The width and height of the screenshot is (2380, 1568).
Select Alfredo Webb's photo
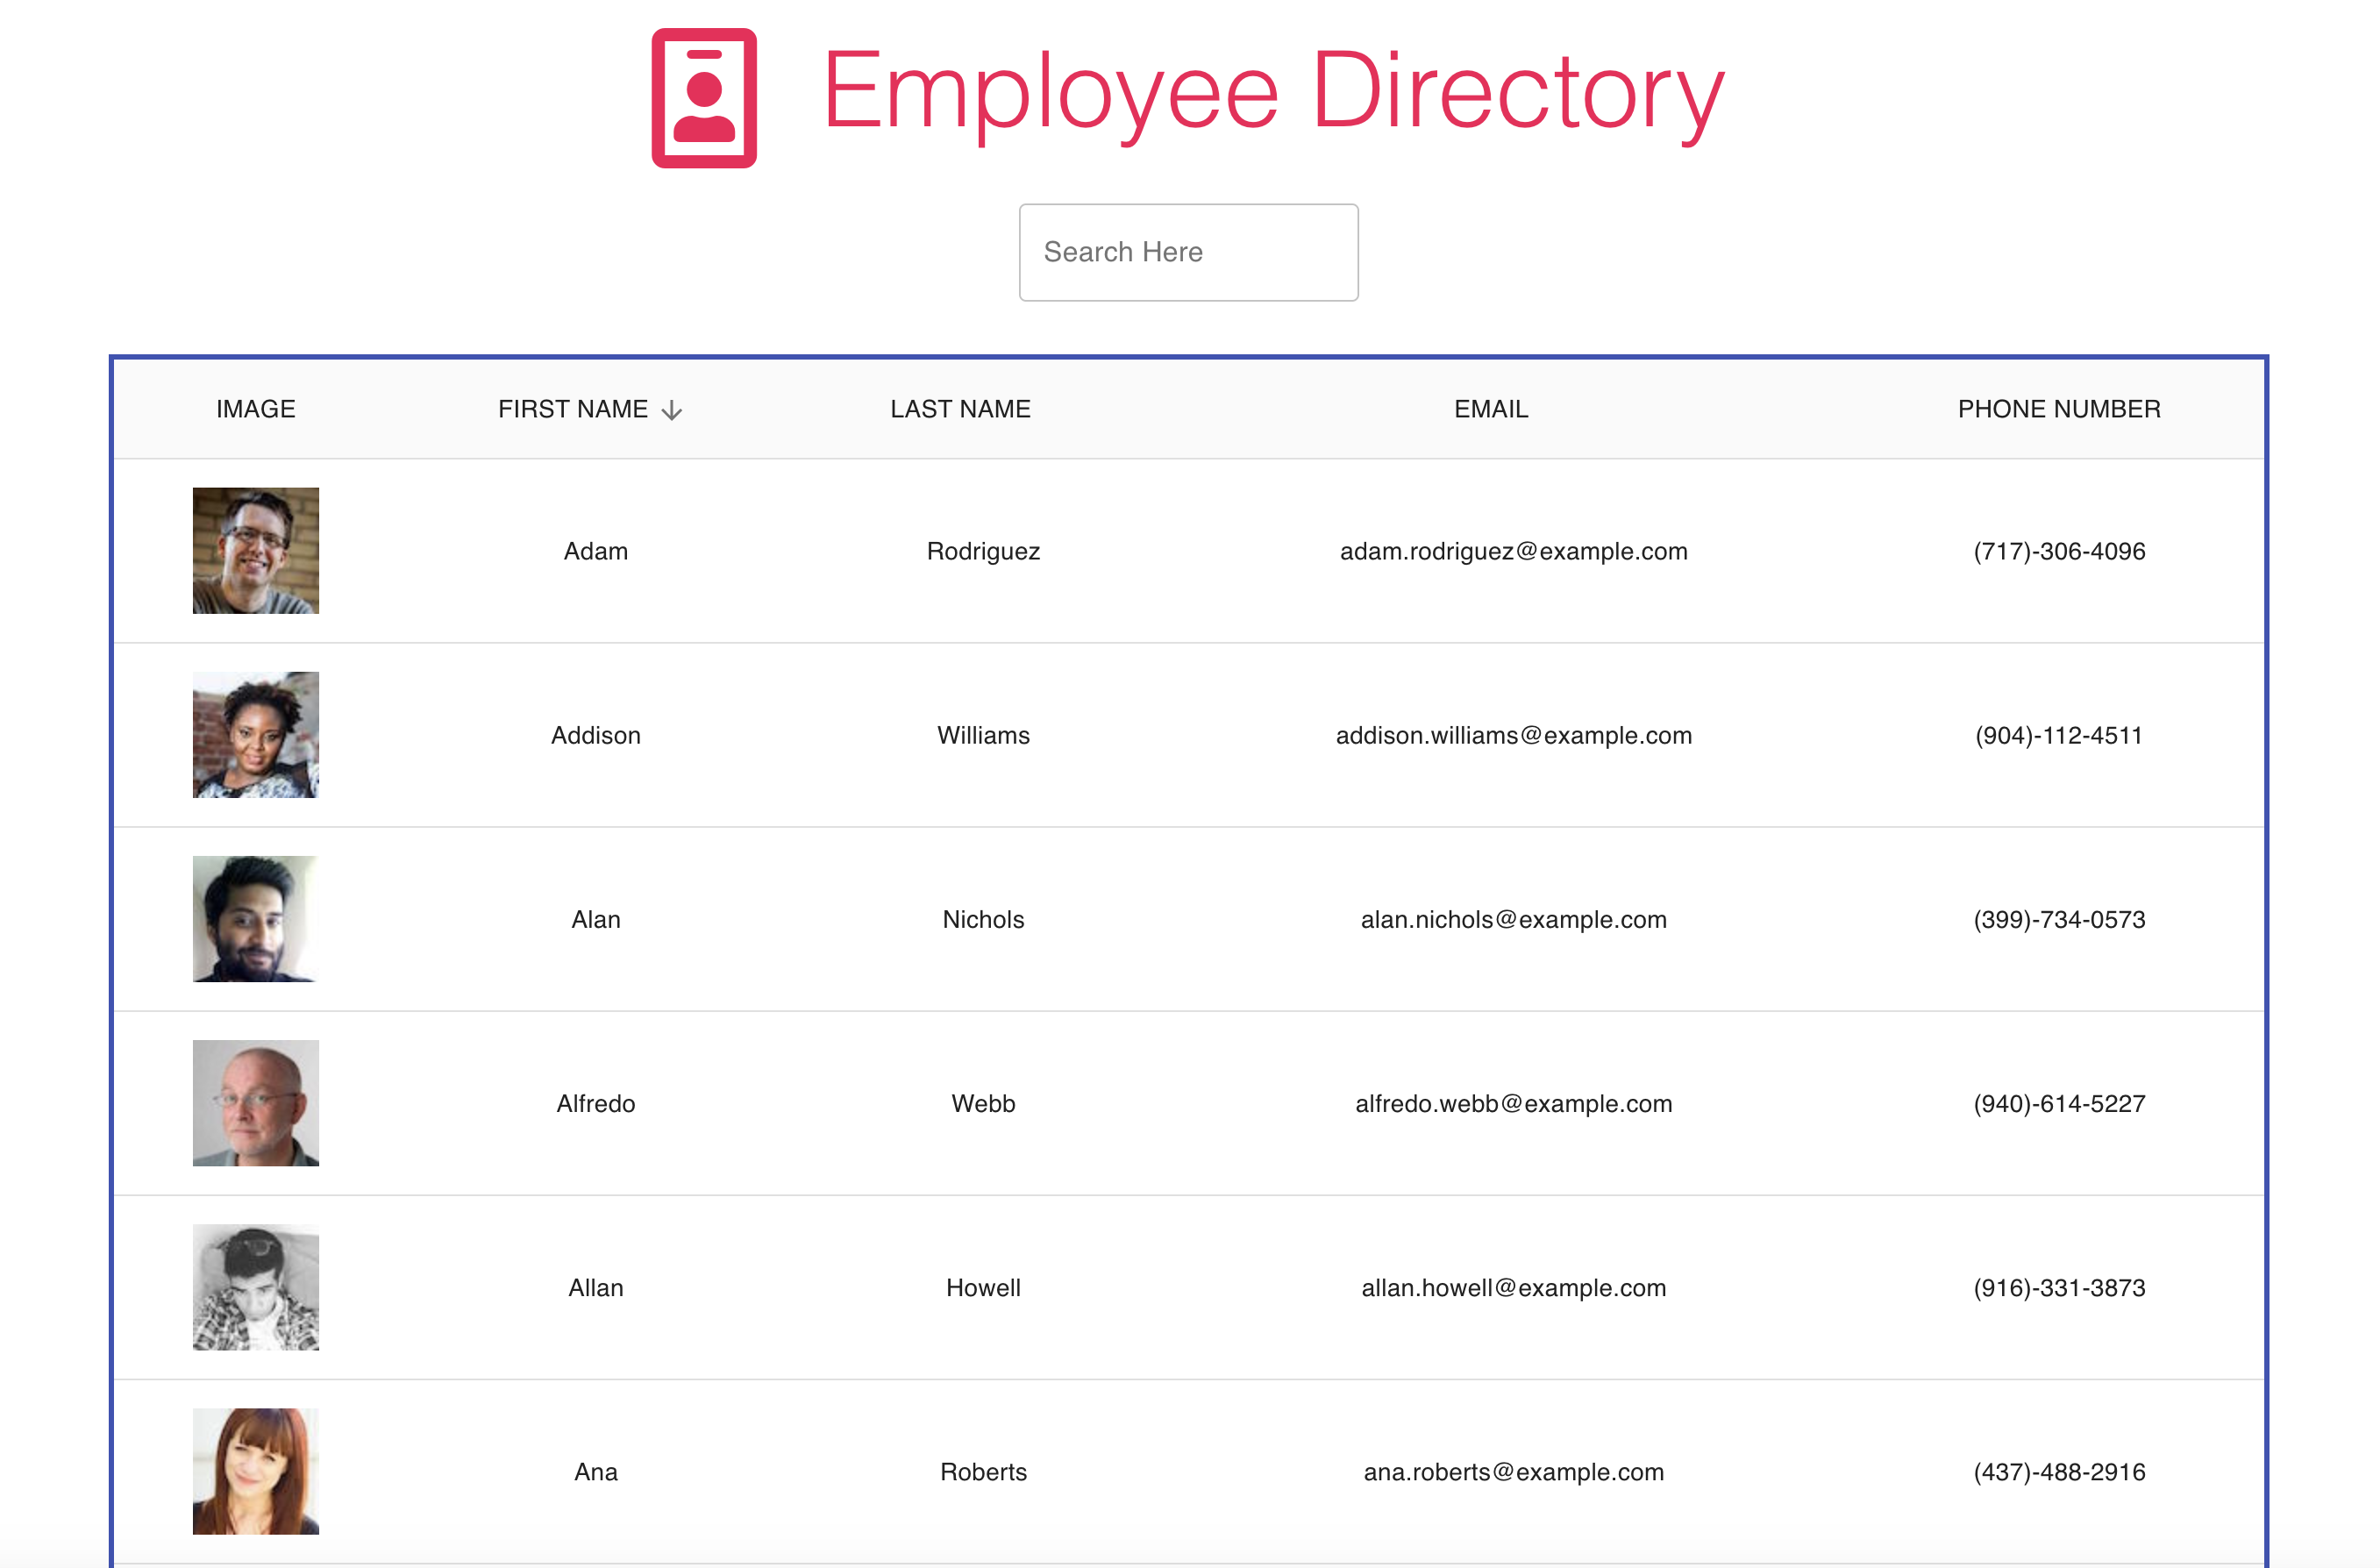(255, 1103)
